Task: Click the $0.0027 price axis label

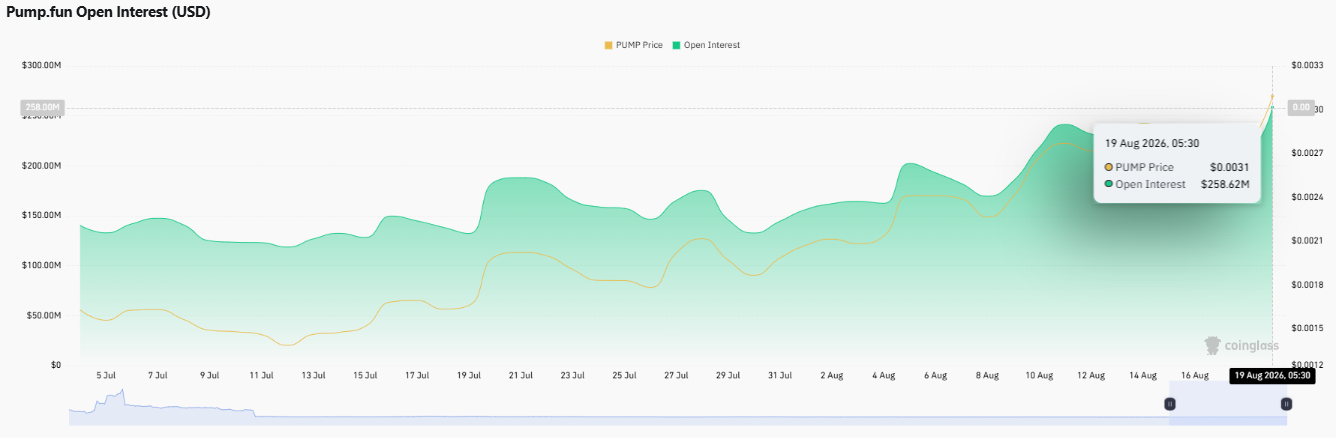Action: coord(1307,153)
